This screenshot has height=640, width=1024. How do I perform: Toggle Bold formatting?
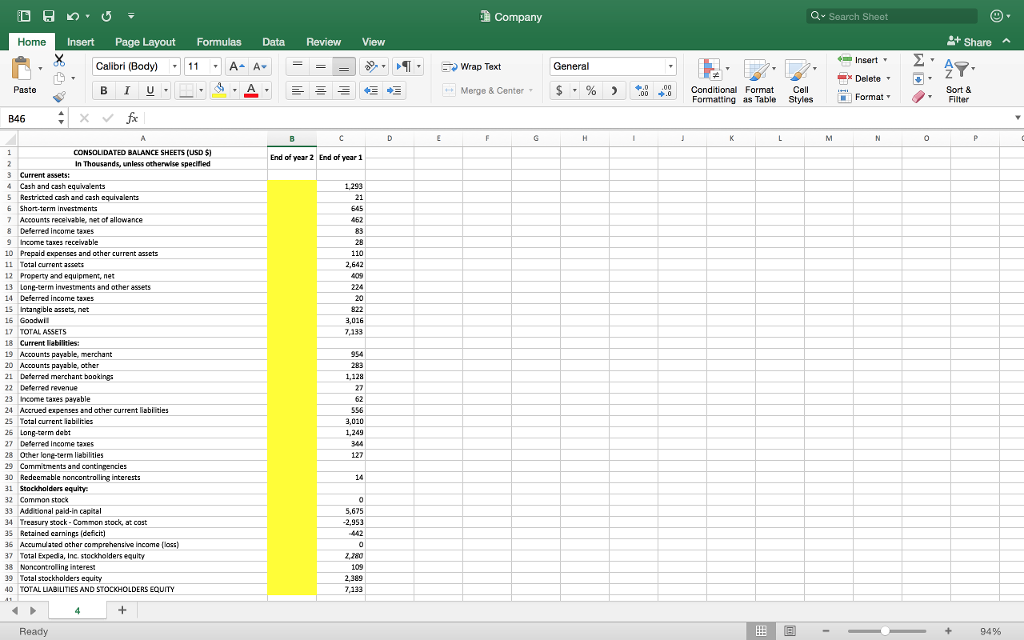point(103,90)
